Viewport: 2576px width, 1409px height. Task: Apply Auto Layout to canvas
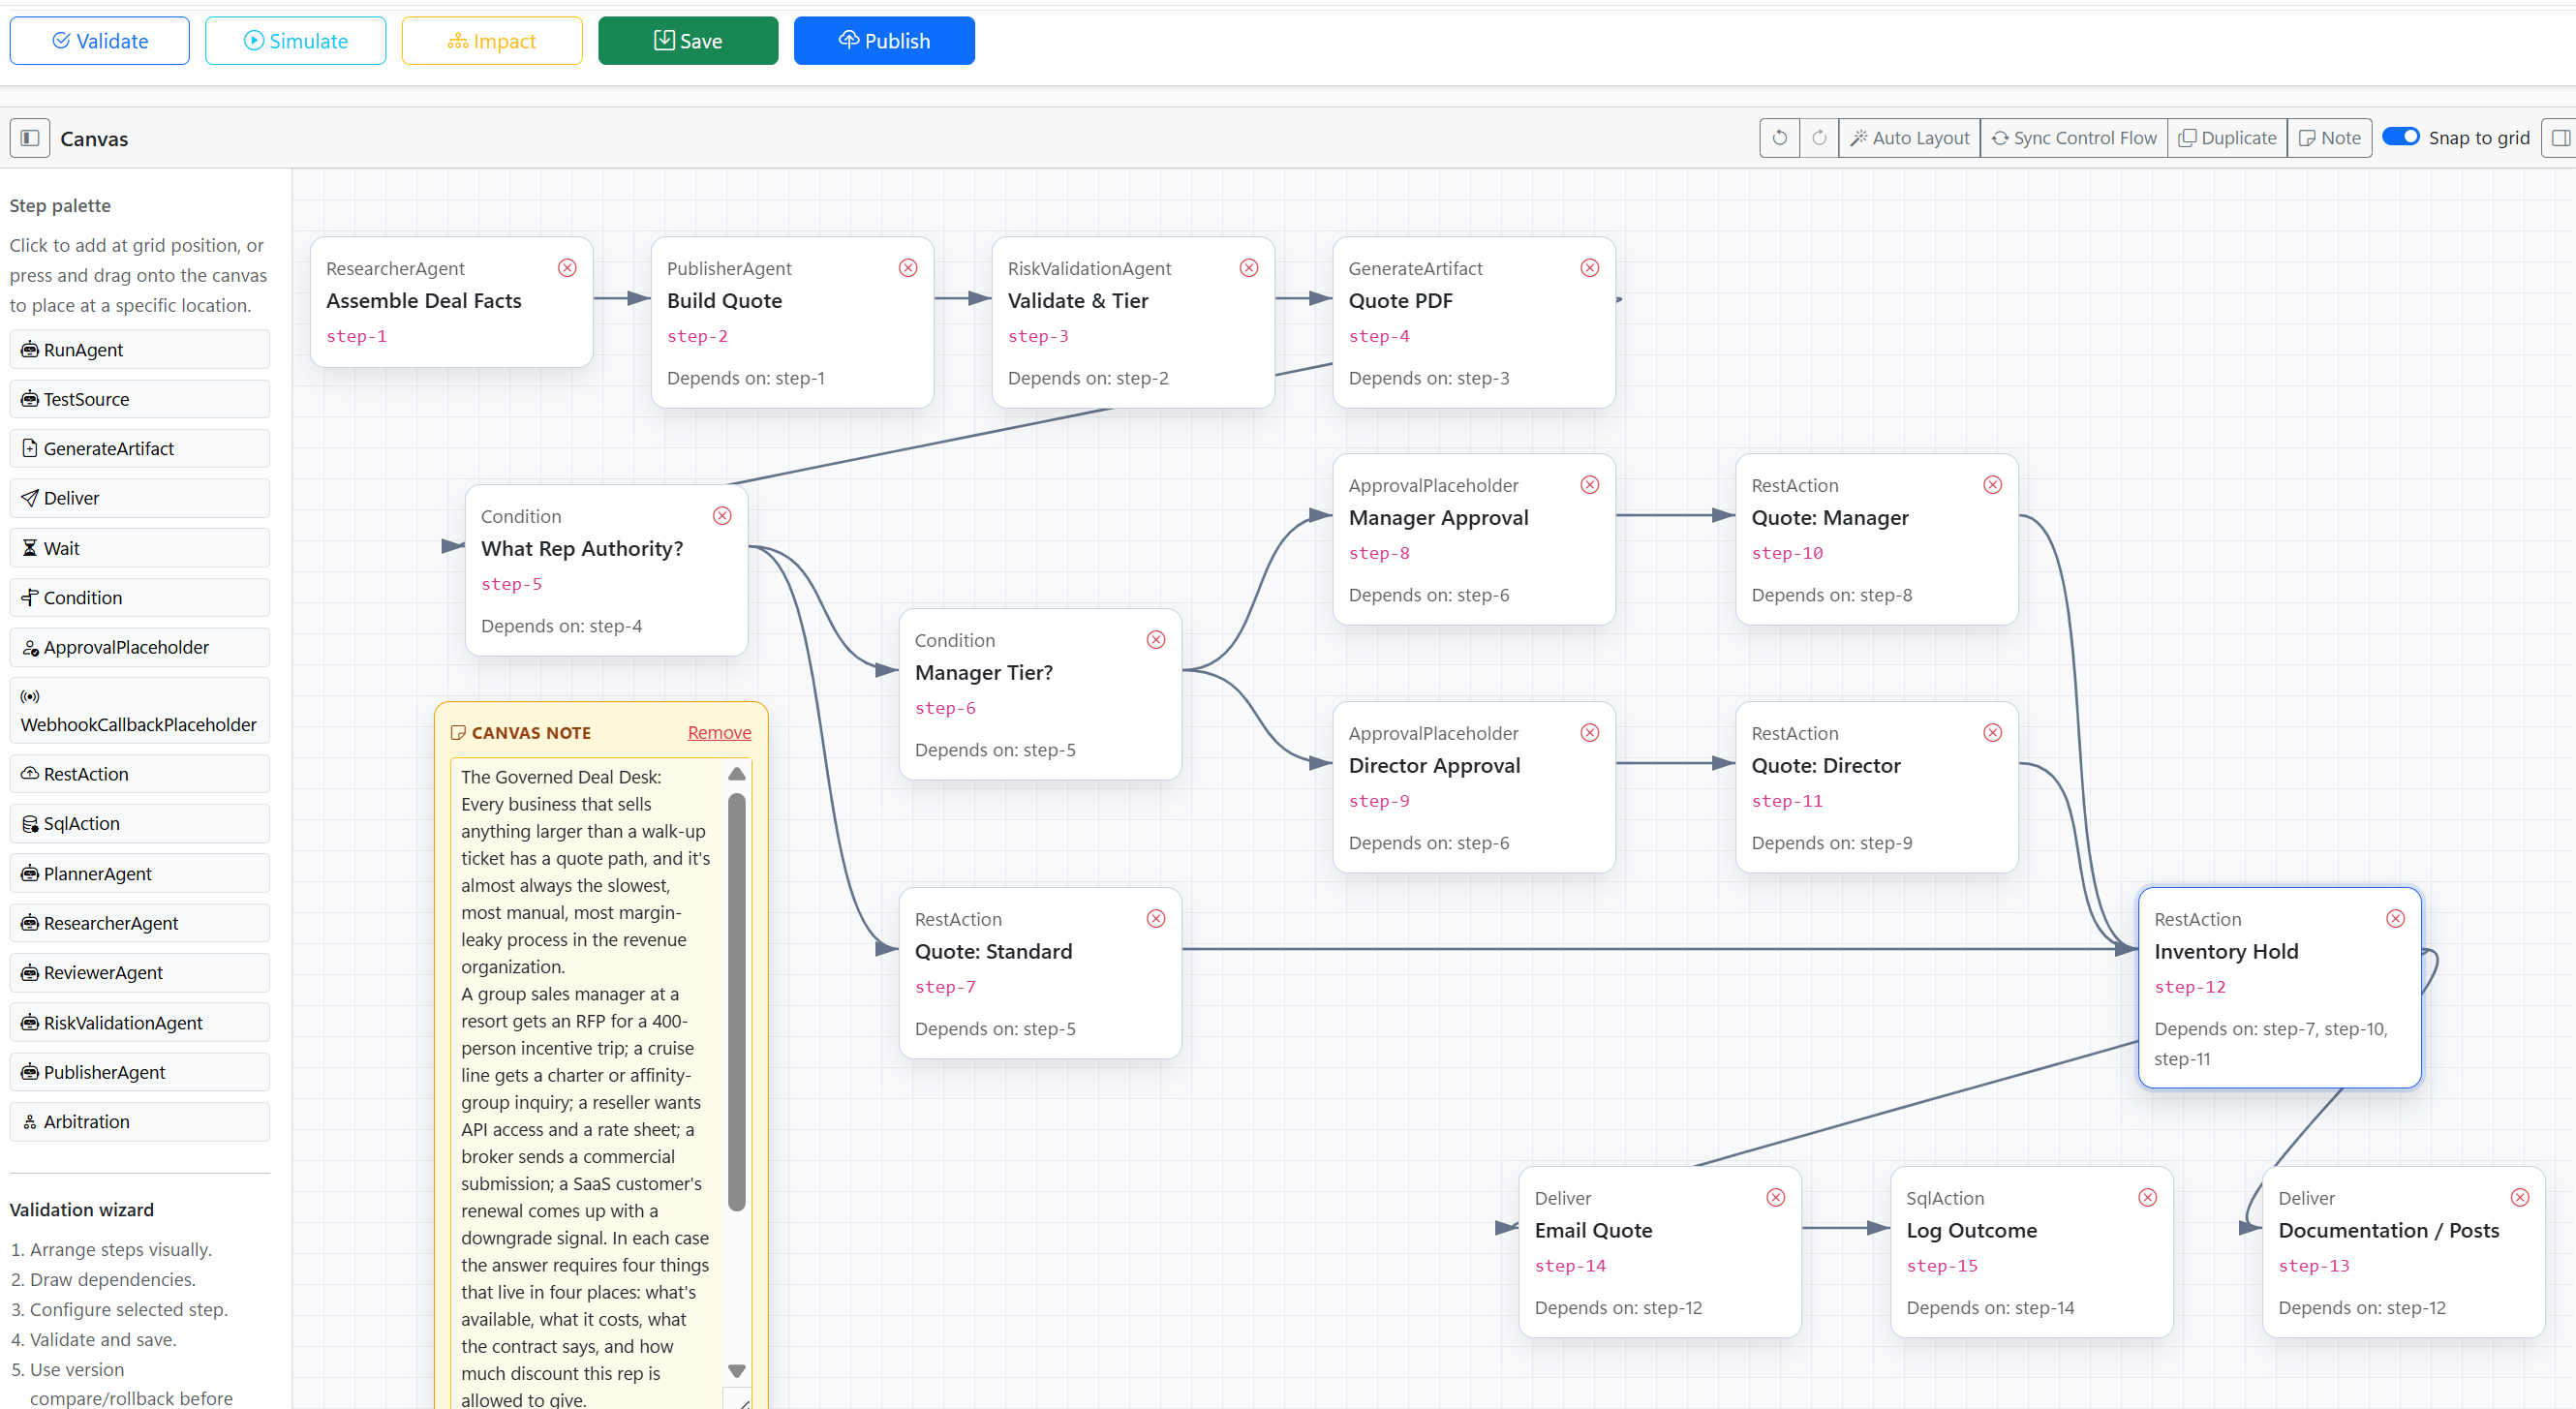1909,138
